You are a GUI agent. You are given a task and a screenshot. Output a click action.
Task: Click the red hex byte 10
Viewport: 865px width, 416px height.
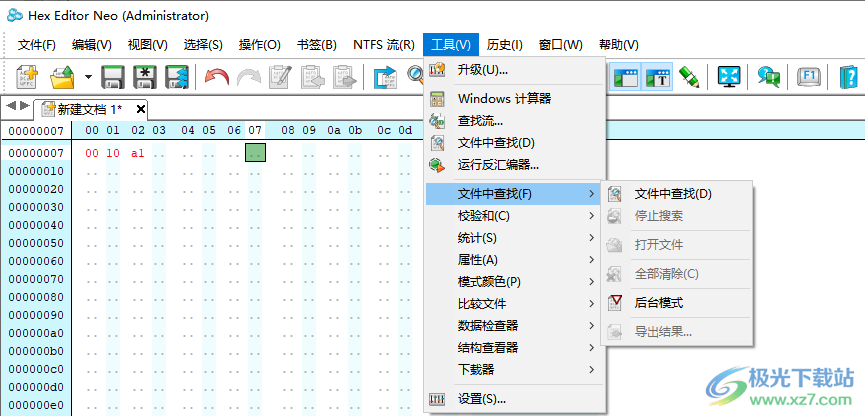click(113, 153)
